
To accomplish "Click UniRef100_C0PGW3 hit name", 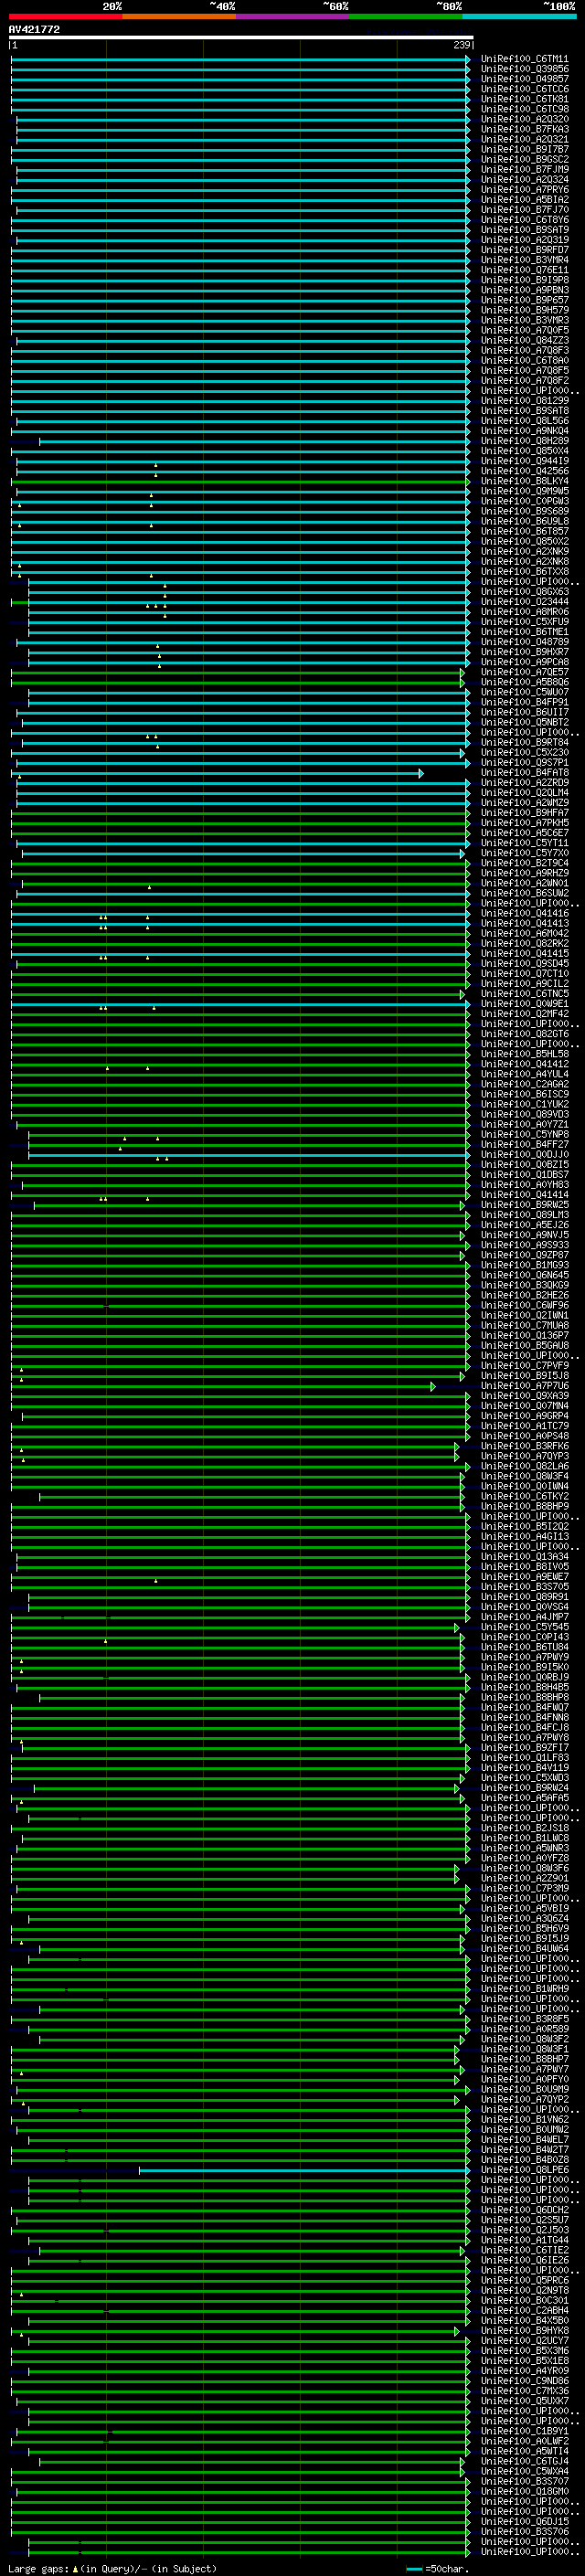I will [524, 501].
